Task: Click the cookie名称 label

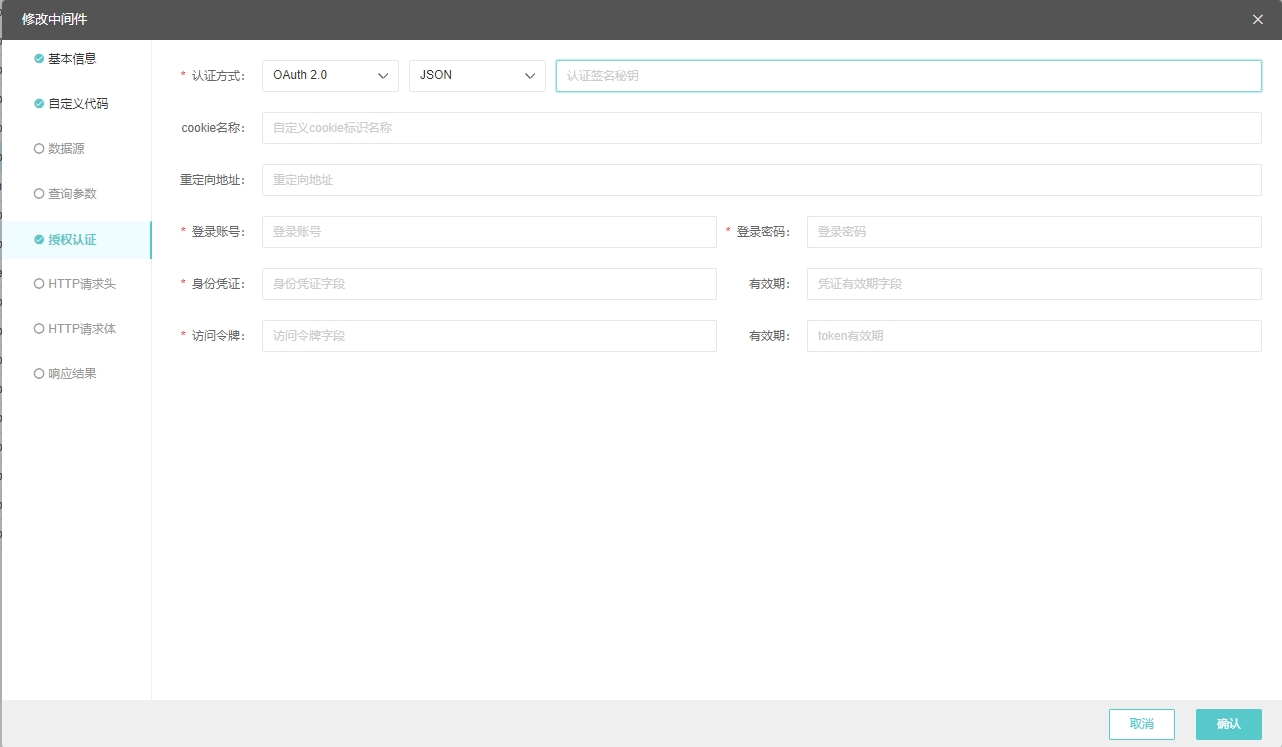Action: click(x=213, y=128)
